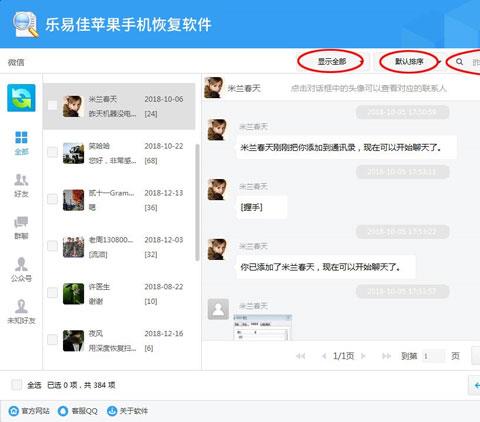Select the 笑哈哈 conversation row
480x422 pixels.
[x=119, y=153]
